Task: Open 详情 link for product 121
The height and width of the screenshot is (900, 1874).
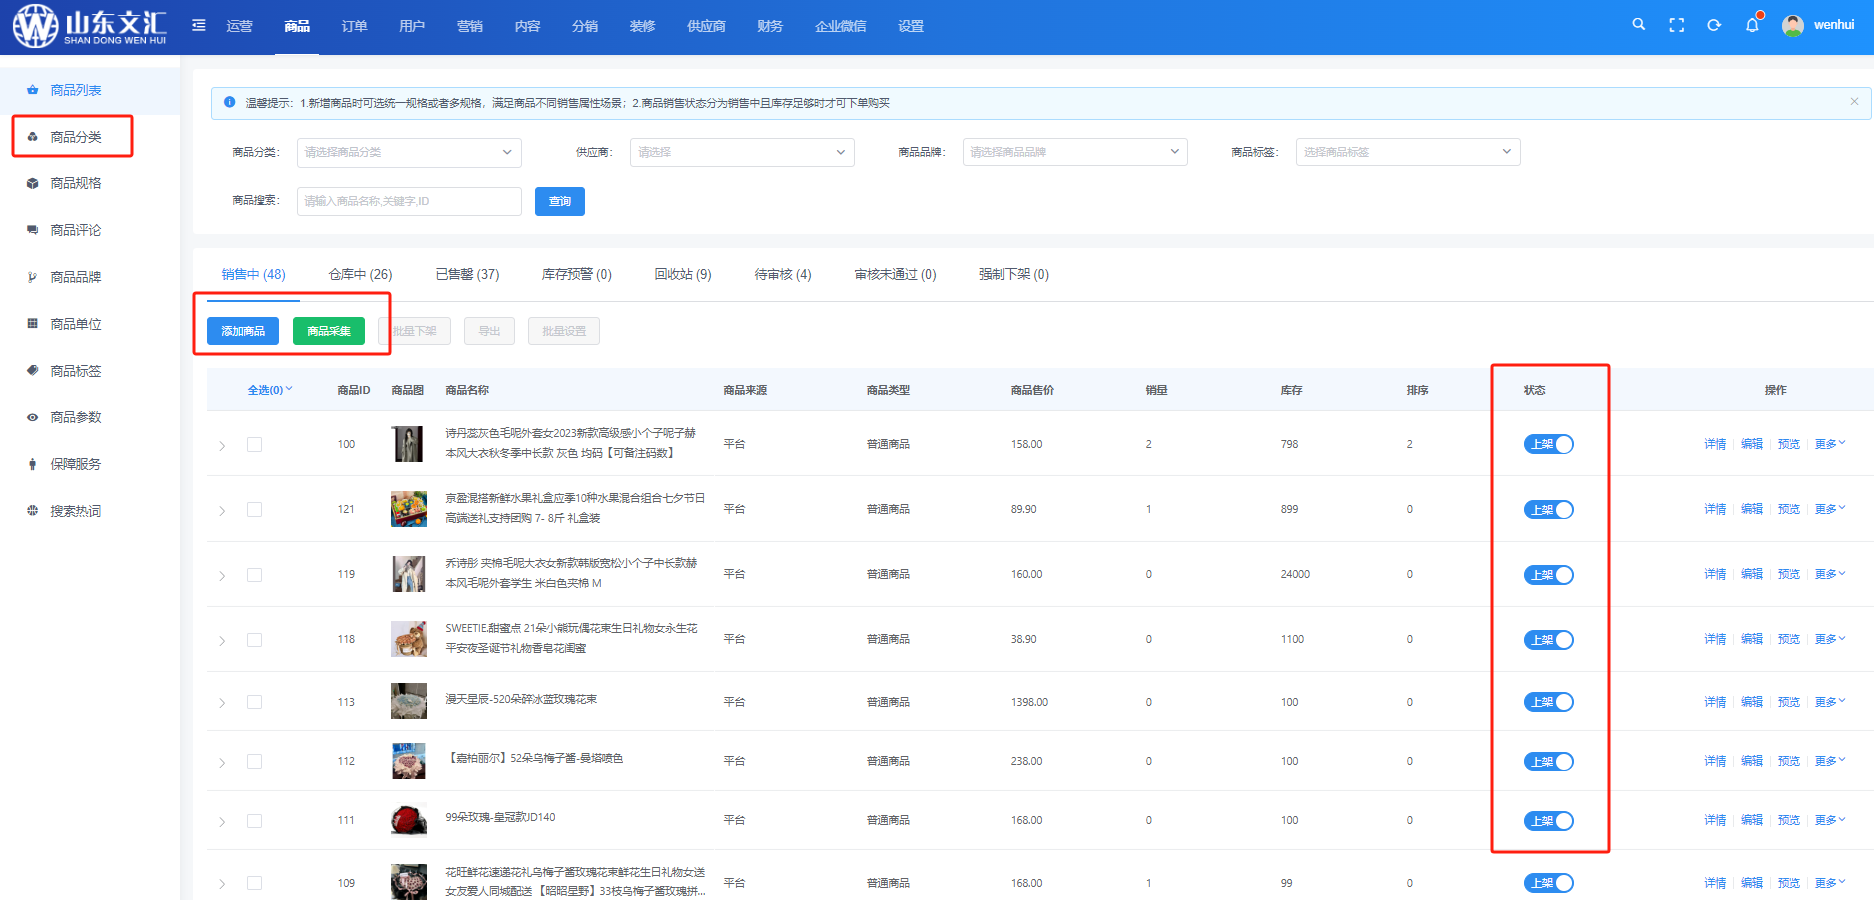Action: click(1715, 509)
